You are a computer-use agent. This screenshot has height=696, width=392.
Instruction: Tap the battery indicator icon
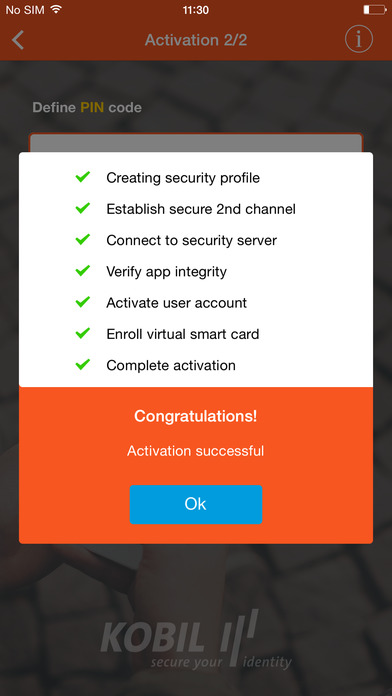pos(375,9)
